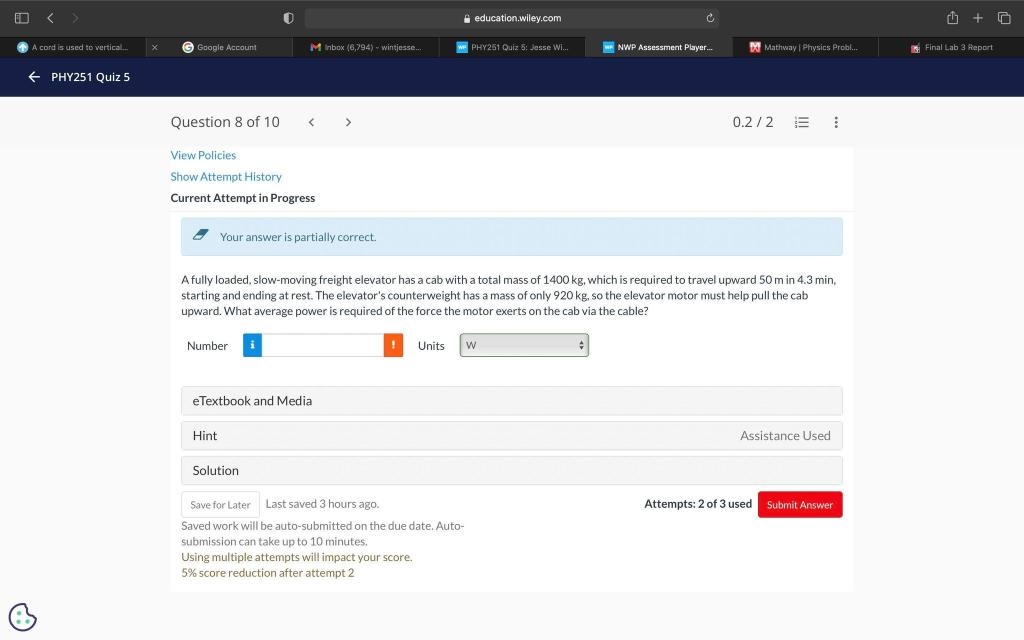Click the eraser icon in partially correct banner

(200, 235)
